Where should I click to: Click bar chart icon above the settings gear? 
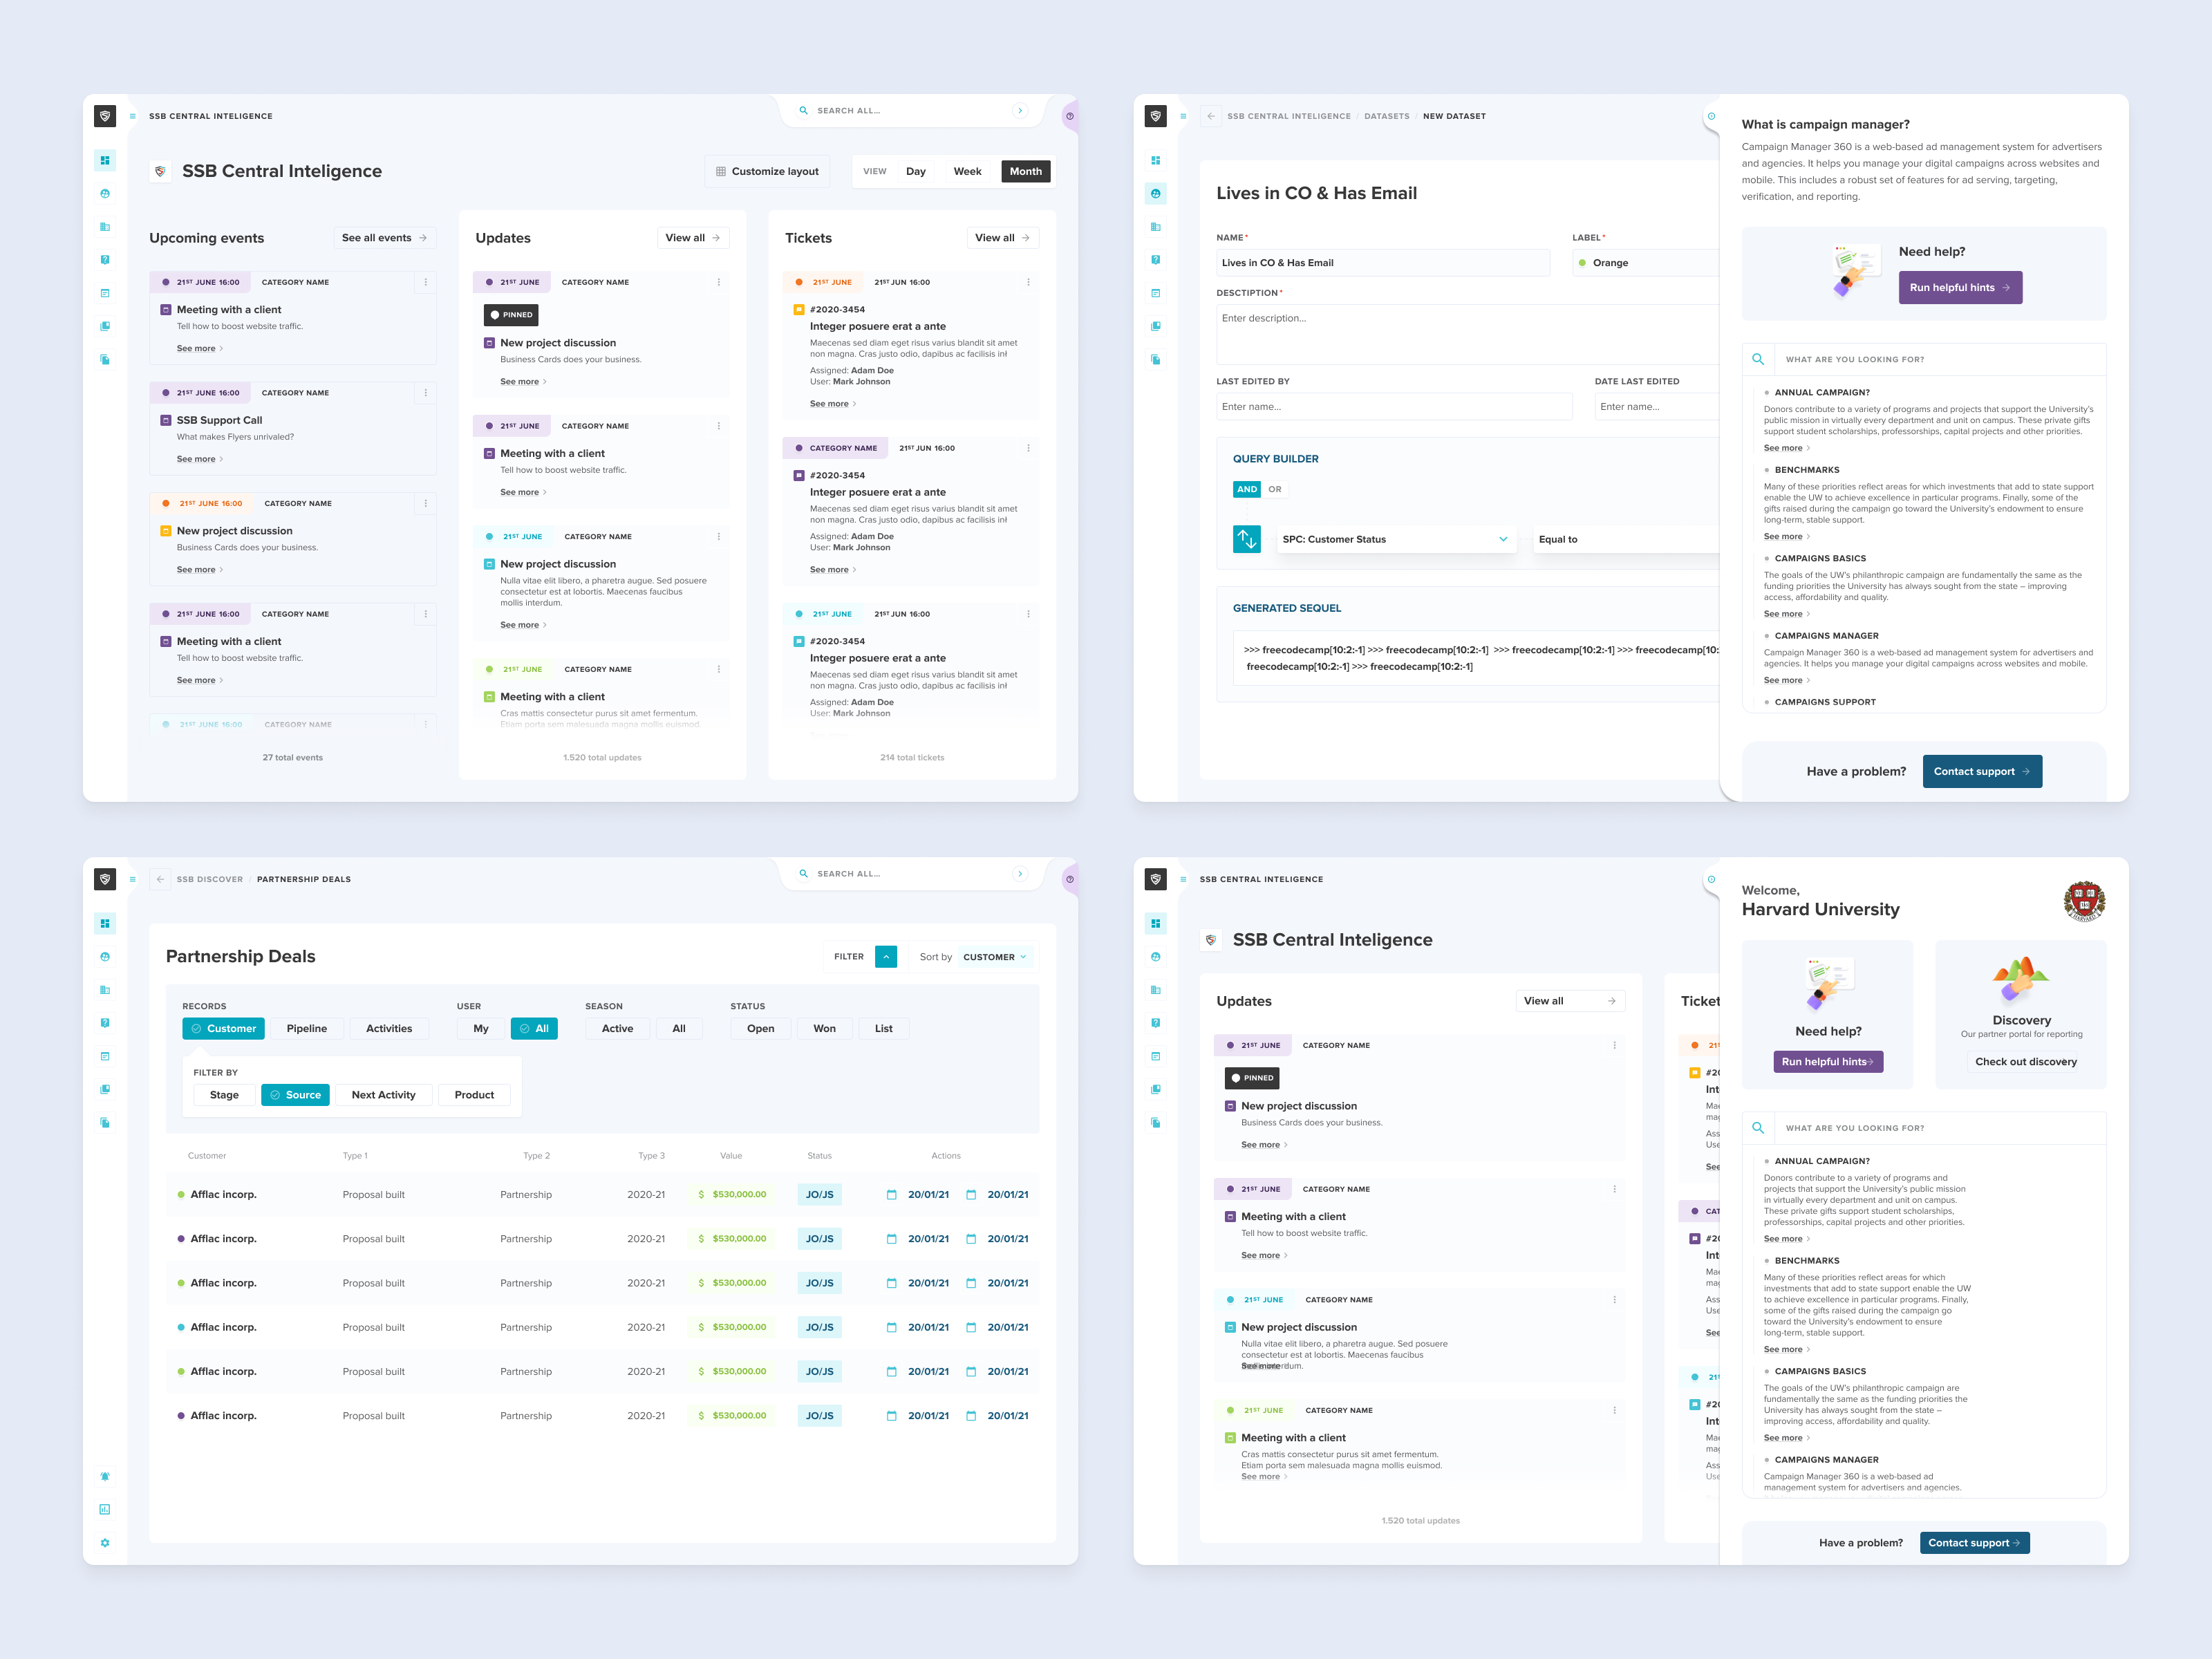[x=105, y=1509]
